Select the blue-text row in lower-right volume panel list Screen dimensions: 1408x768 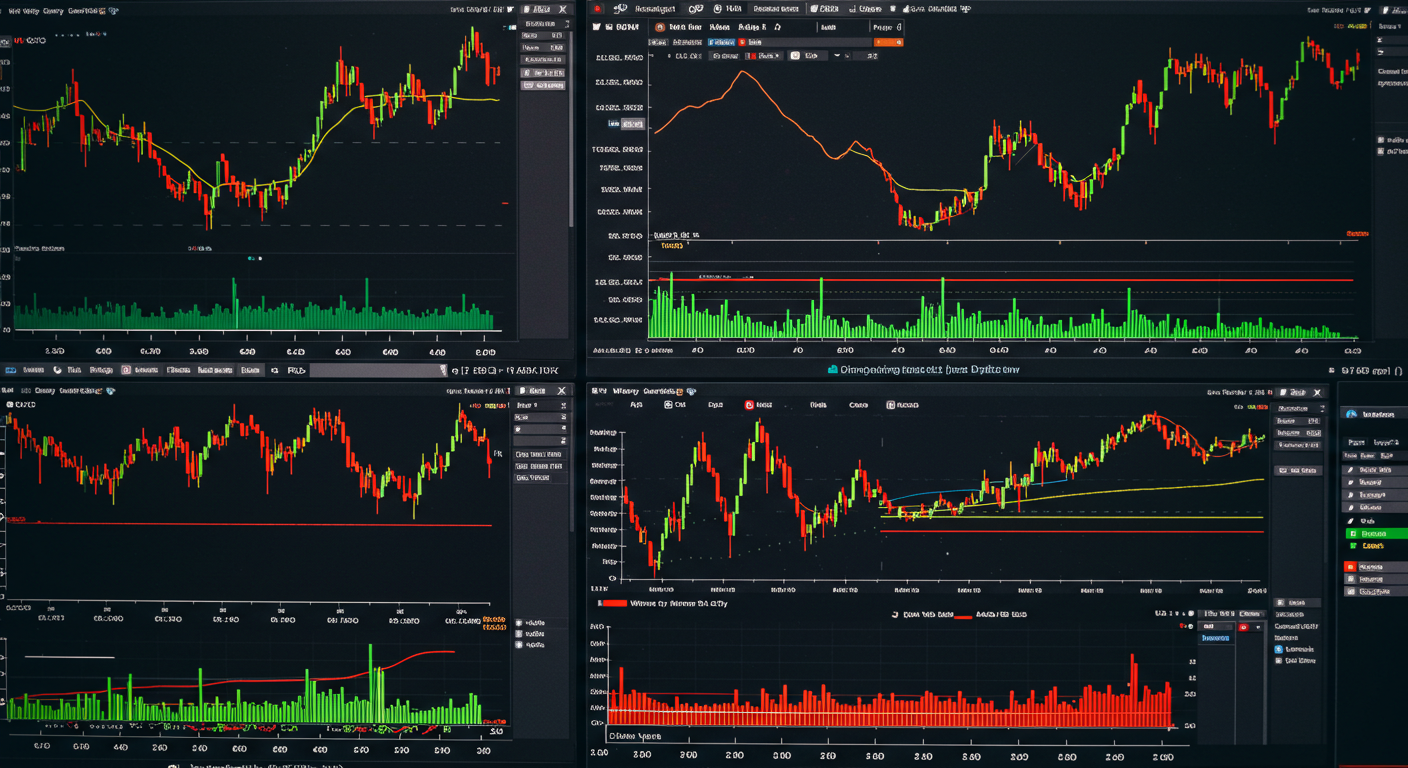pos(1215,638)
